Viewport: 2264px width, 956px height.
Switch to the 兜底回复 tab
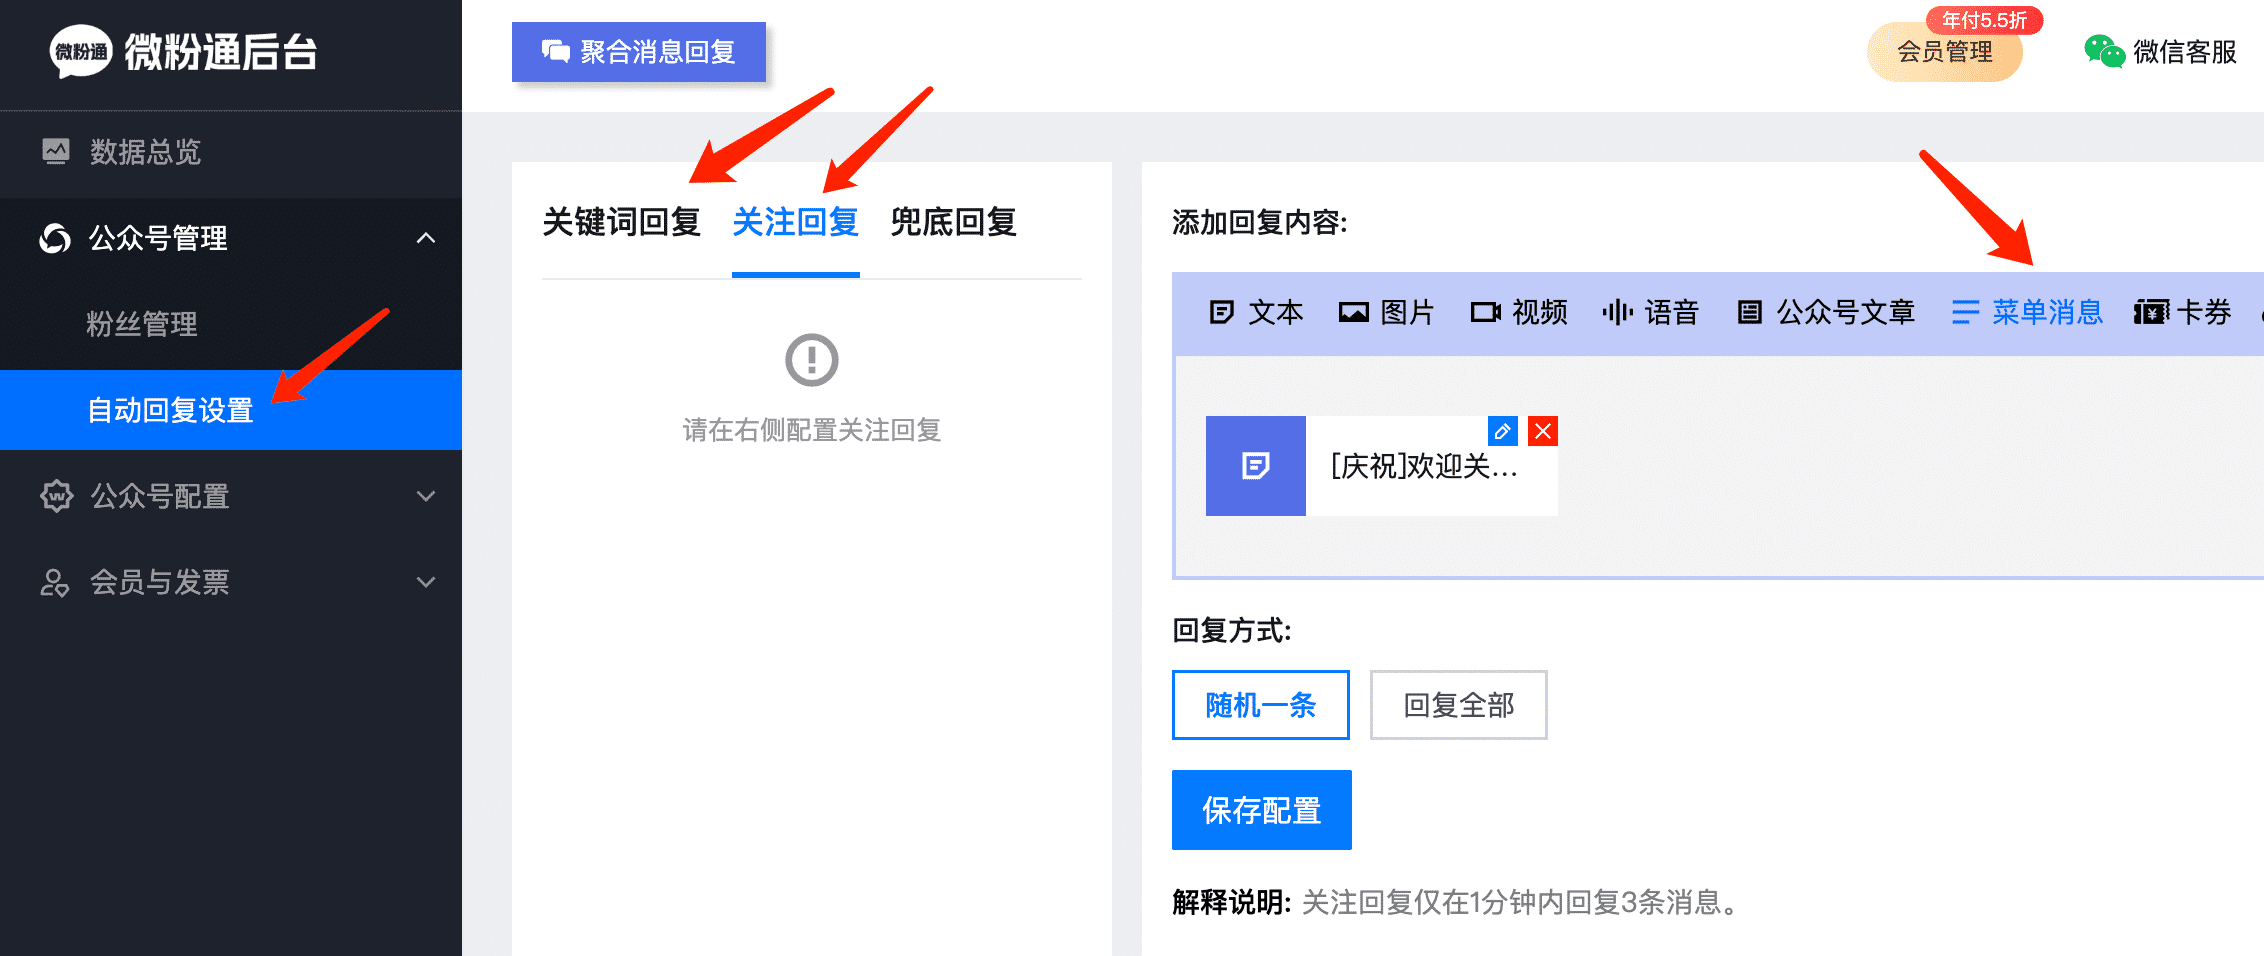tap(953, 222)
